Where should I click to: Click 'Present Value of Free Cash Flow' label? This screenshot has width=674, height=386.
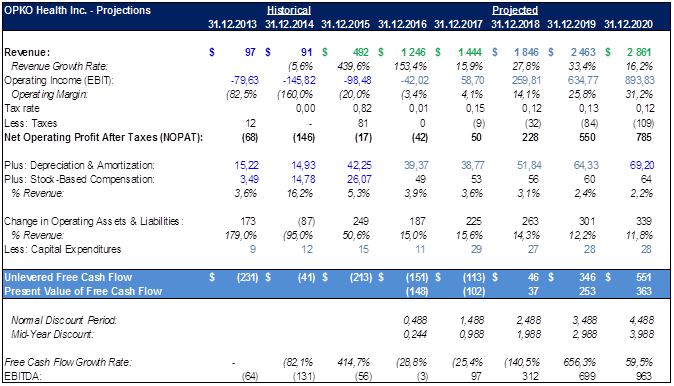click(83, 291)
